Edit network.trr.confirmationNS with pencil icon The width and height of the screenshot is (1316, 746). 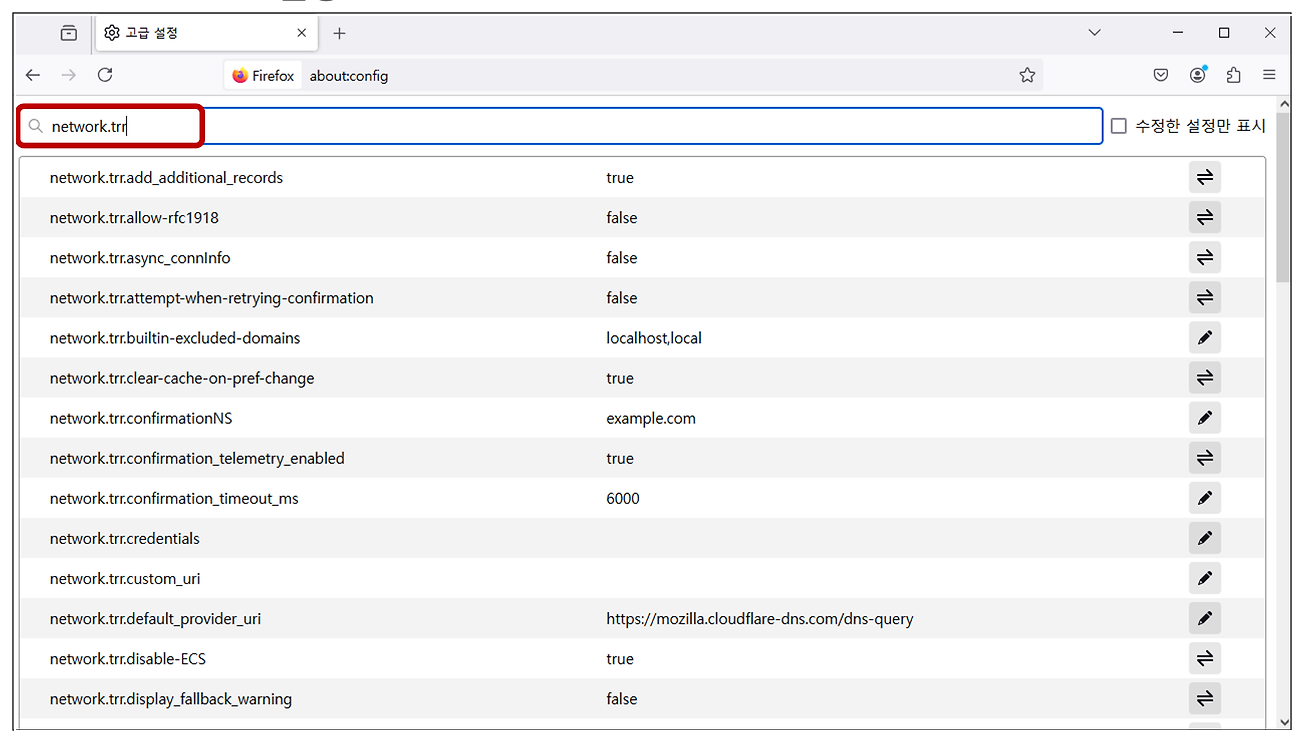(x=1205, y=418)
